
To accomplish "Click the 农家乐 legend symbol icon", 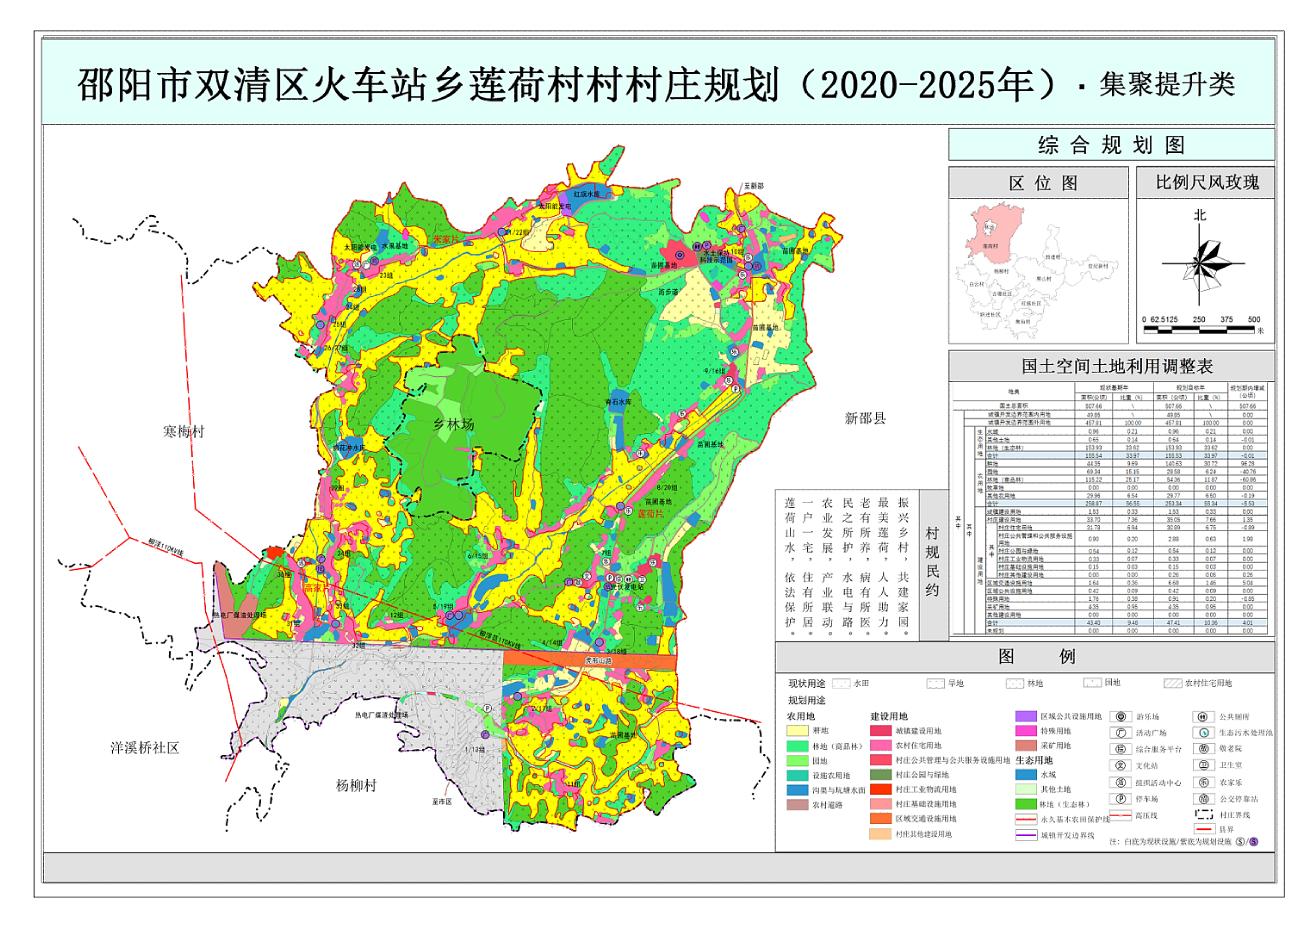I will 1204,782.
